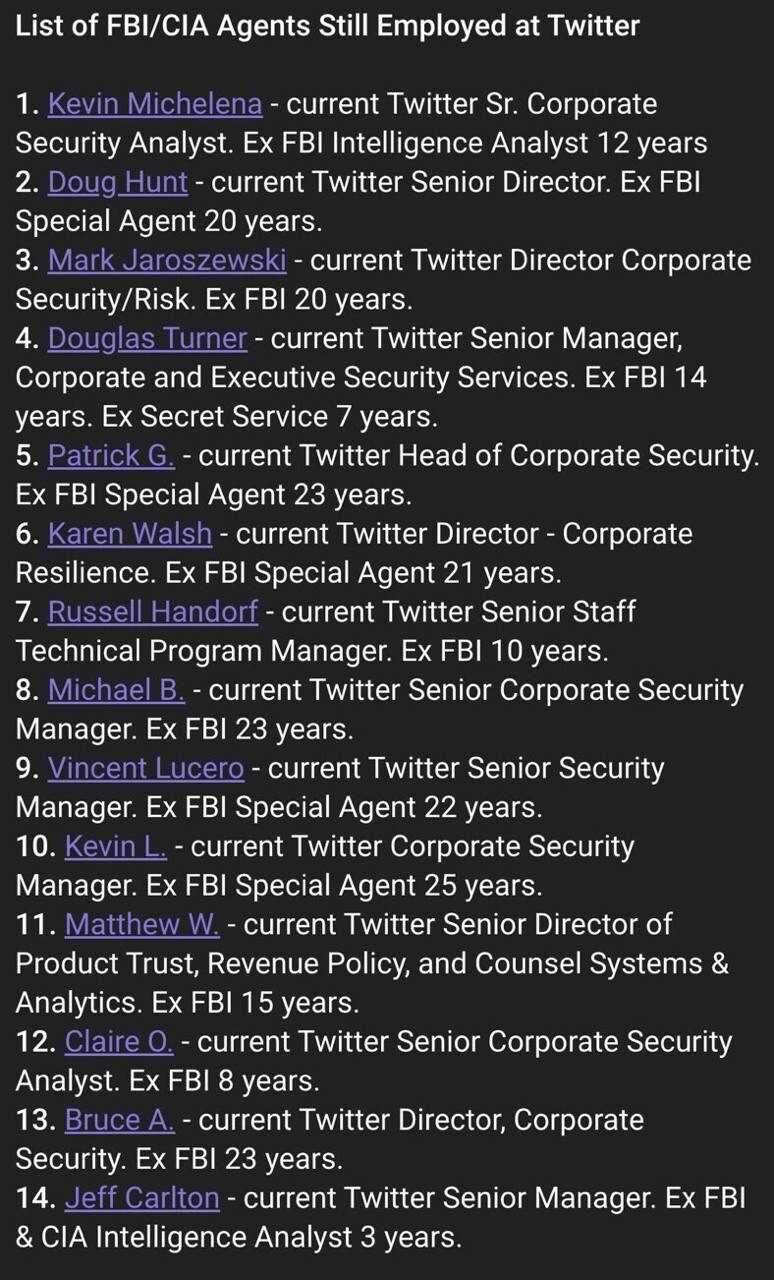
Task: Open the Jeff Carlton link
Action: (142, 1198)
